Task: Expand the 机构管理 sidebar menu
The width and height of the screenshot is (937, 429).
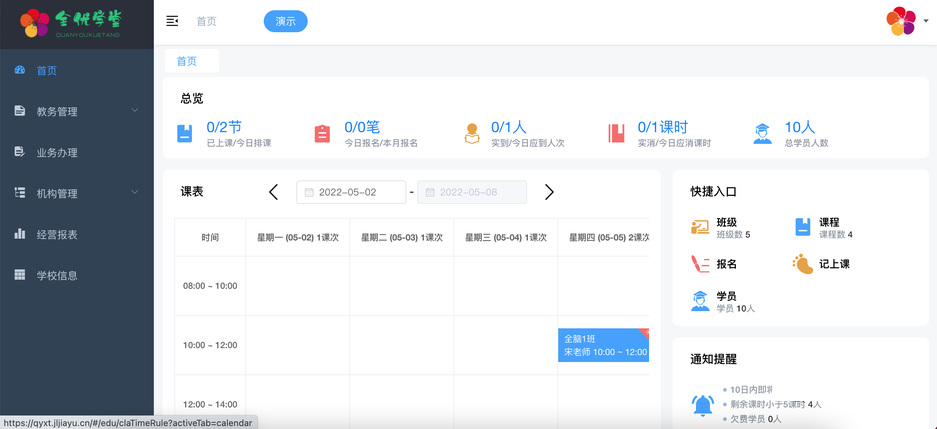Action: tap(77, 194)
